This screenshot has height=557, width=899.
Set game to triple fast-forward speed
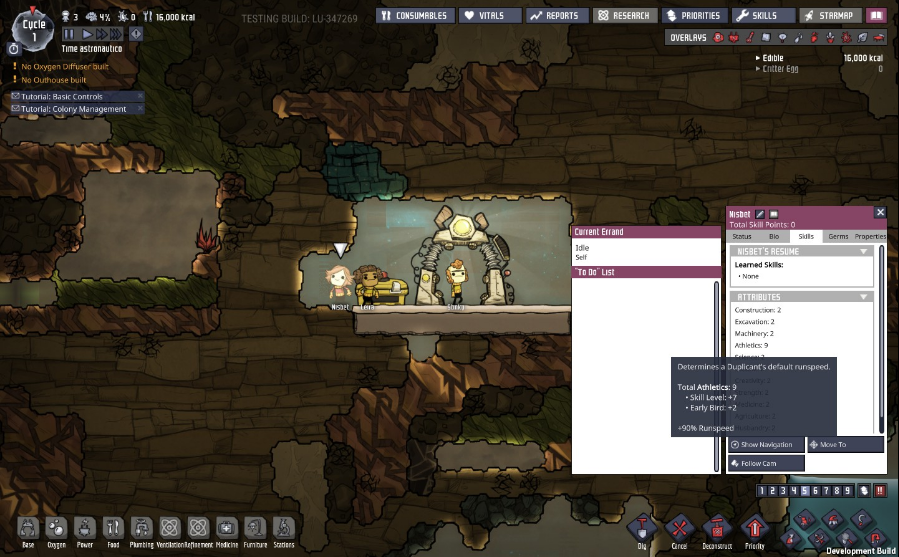pyautogui.click(x=116, y=34)
